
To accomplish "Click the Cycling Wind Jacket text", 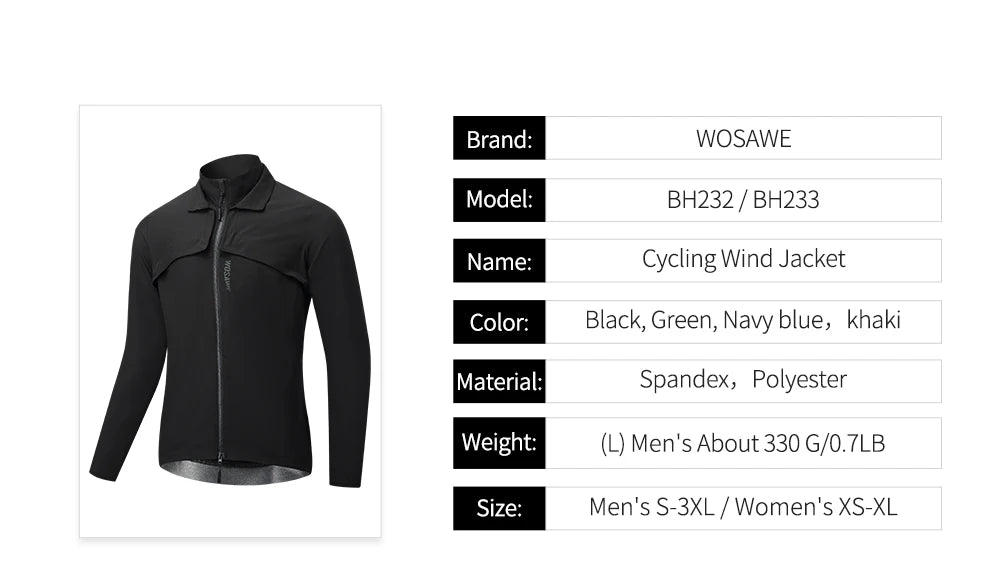I will (x=743, y=260).
